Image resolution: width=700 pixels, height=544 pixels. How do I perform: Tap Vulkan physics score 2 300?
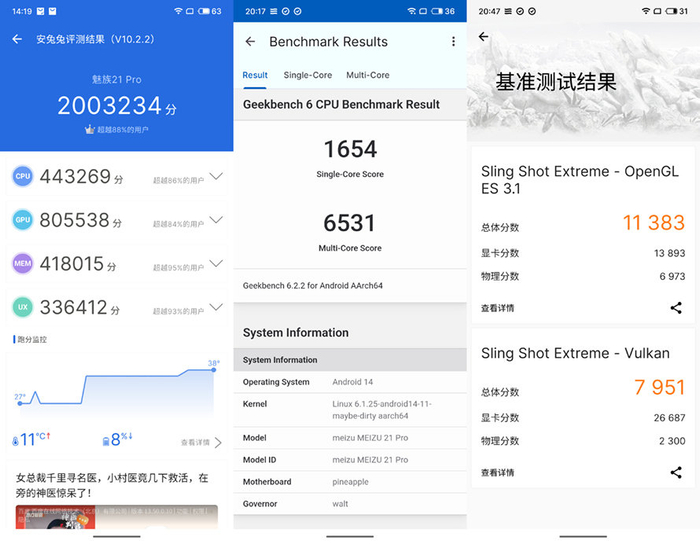pyautogui.click(x=672, y=441)
